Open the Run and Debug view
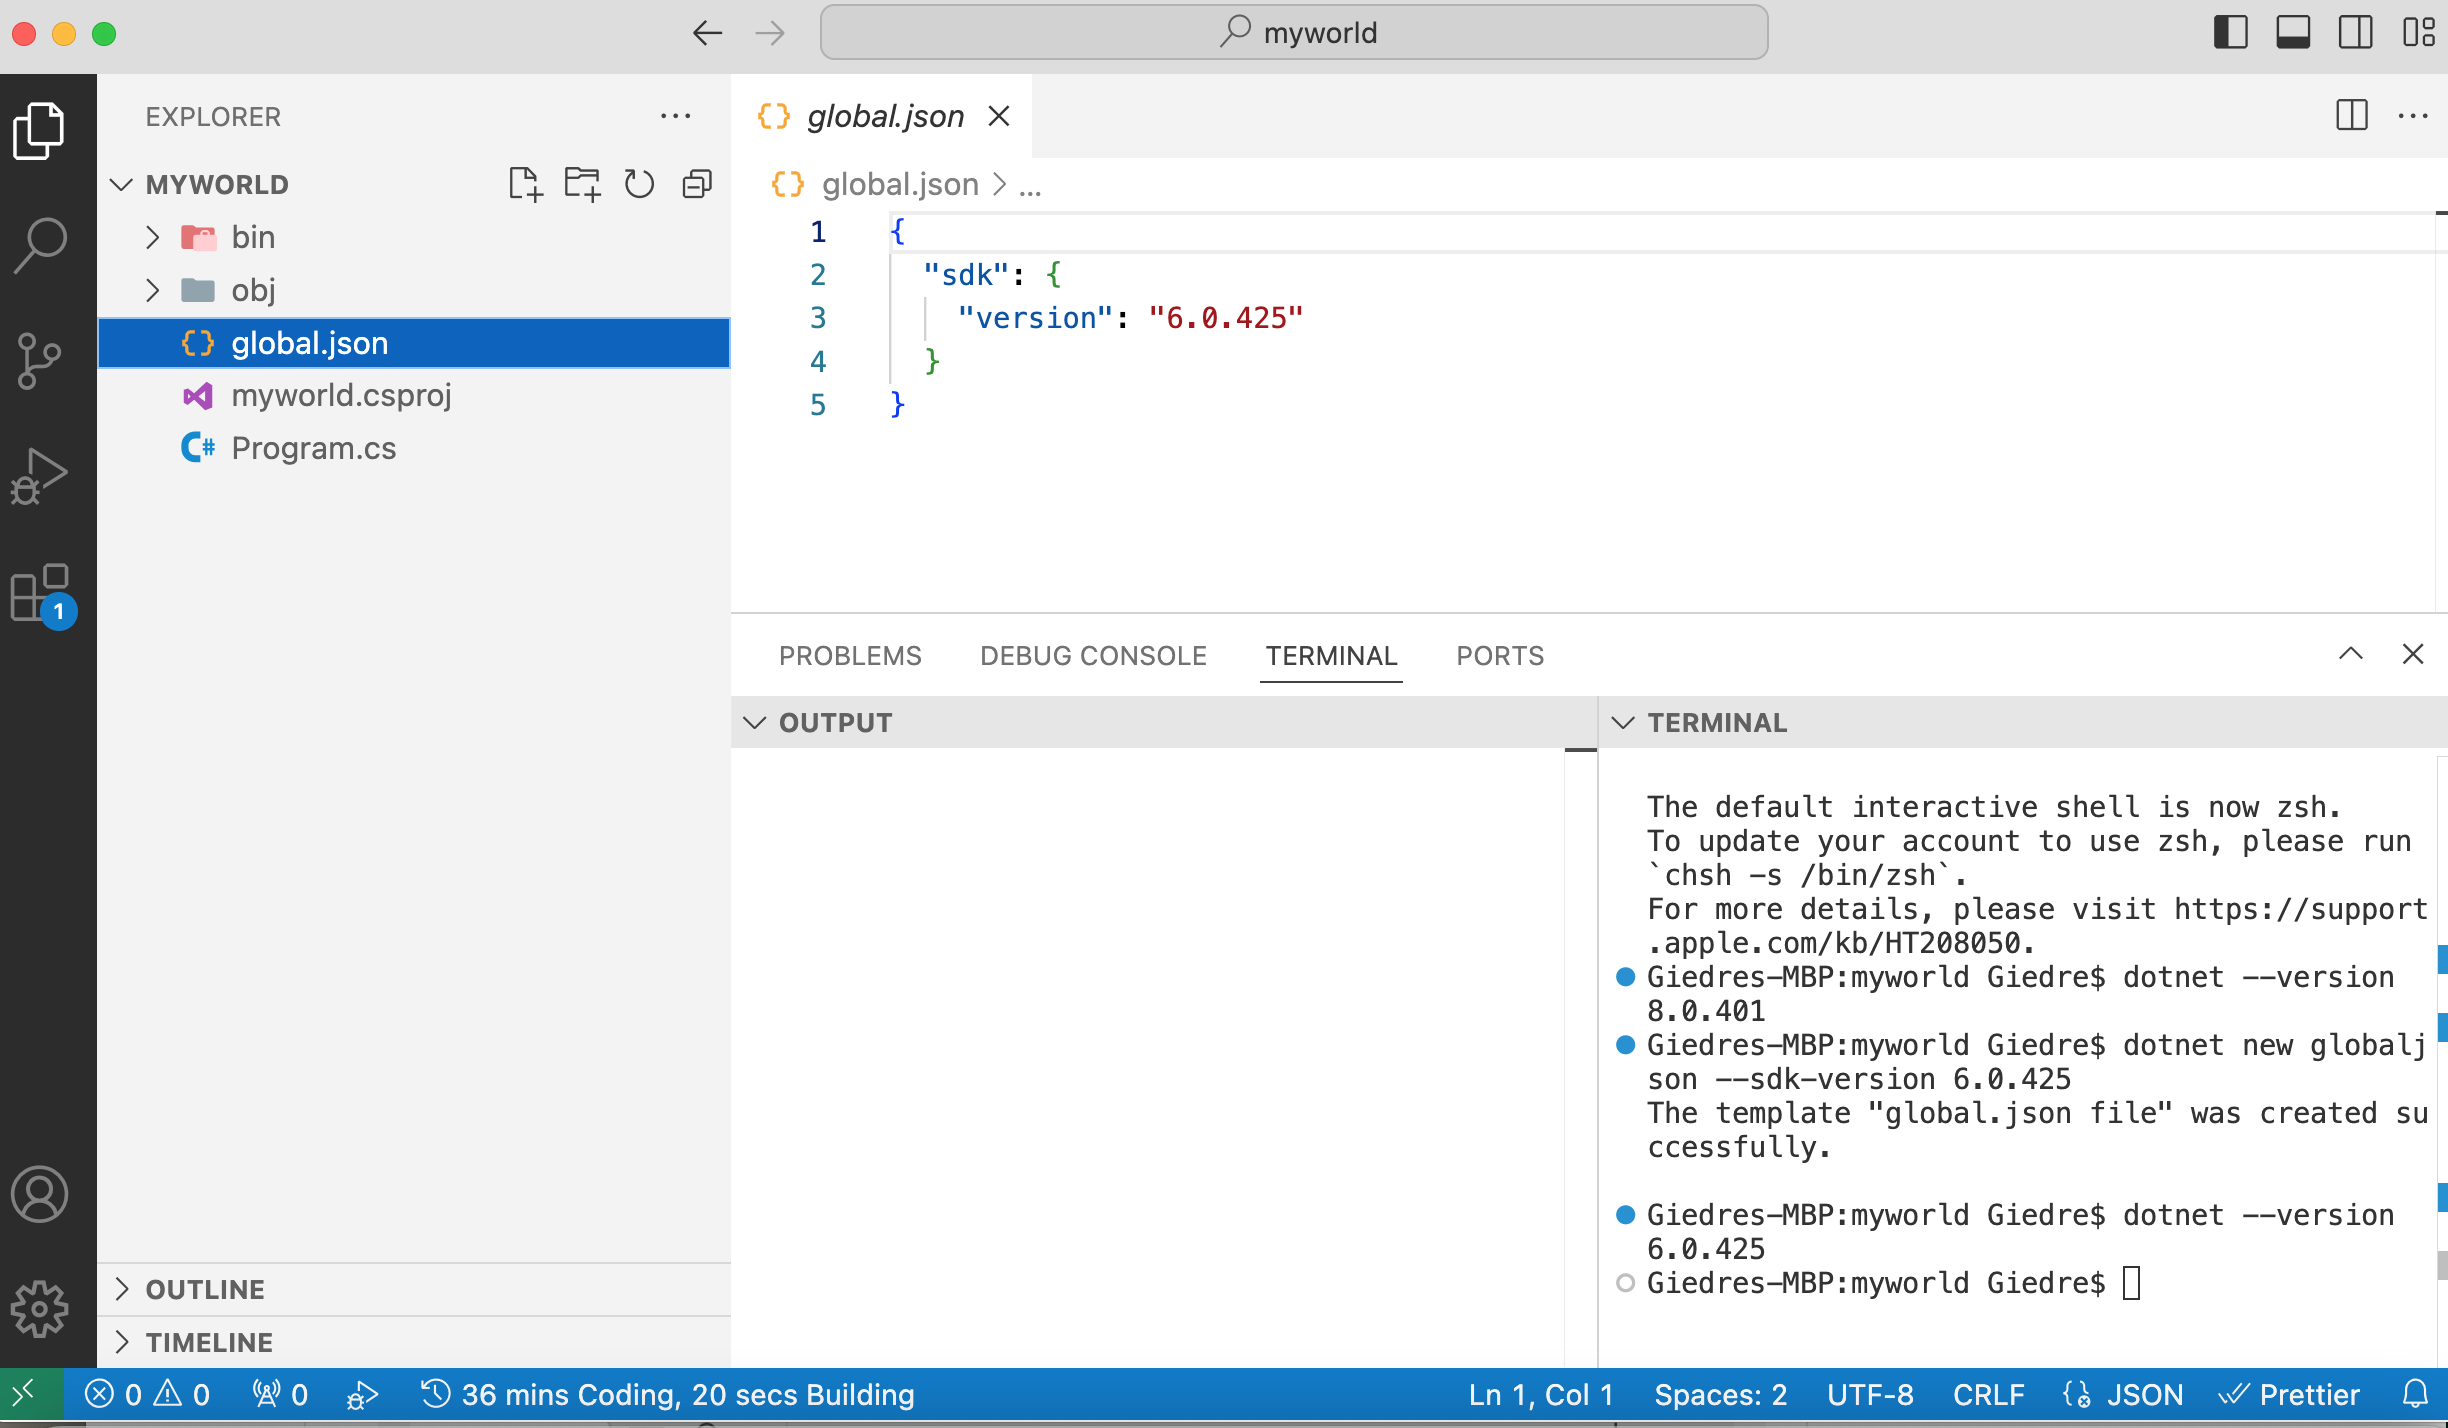Screen dimensions: 2448x1428 pyautogui.click(x=40, y=475)
